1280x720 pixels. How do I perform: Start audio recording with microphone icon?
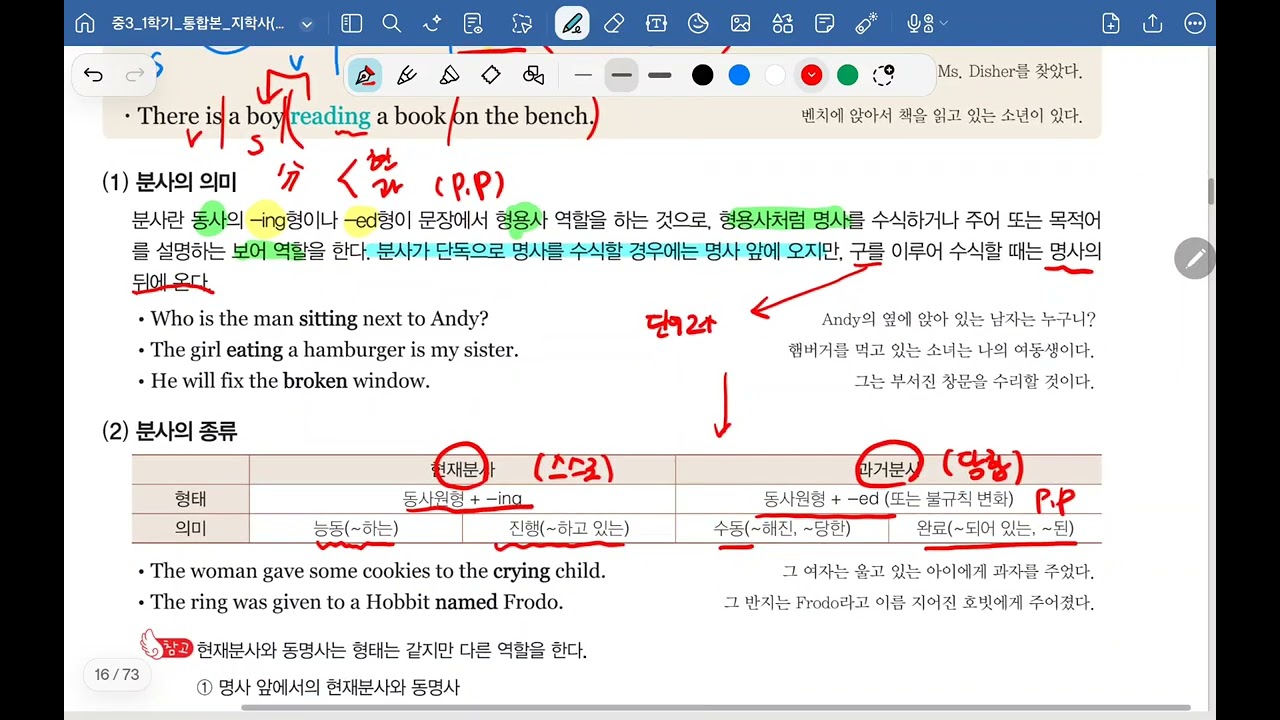[915, 23]
